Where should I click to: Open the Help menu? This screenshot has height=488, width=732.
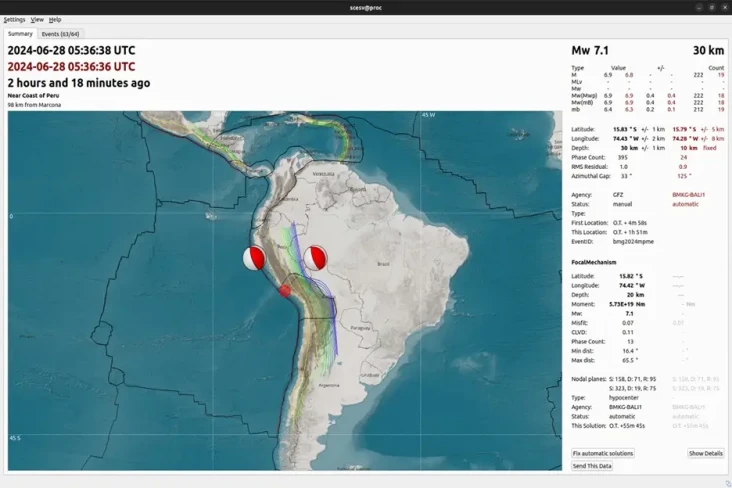tap(55, 20)
